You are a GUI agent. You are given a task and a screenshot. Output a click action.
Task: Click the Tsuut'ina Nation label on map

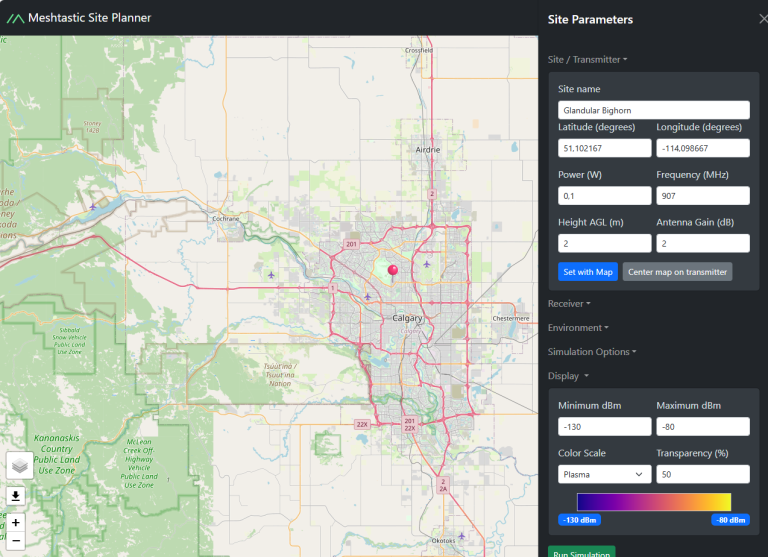coord(280,375)
